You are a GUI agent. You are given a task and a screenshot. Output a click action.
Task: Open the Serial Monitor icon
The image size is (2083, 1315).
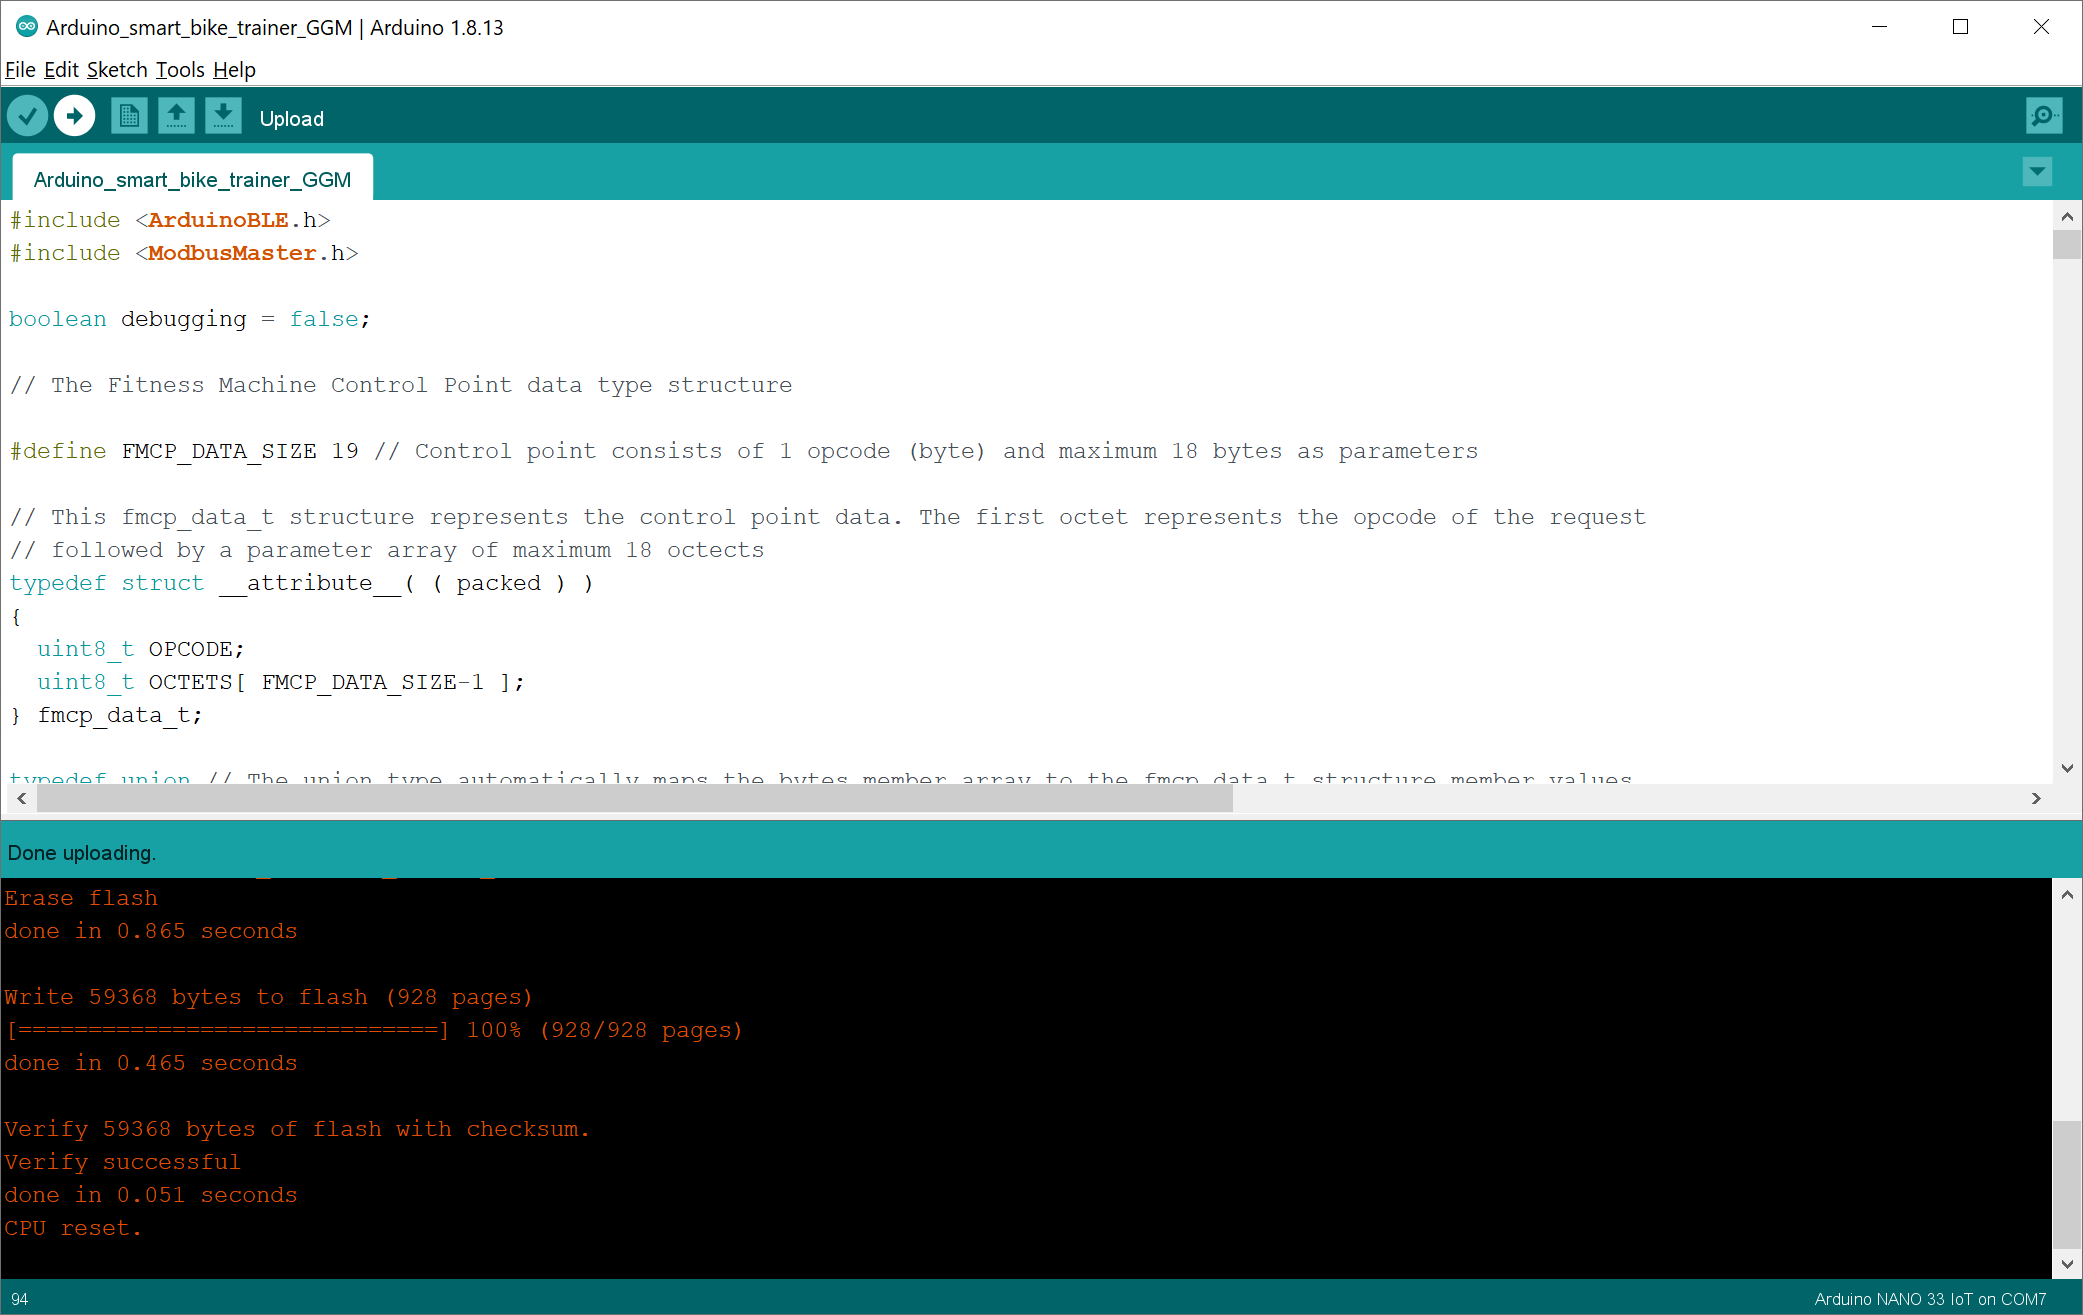click(x=2044, y=115)
